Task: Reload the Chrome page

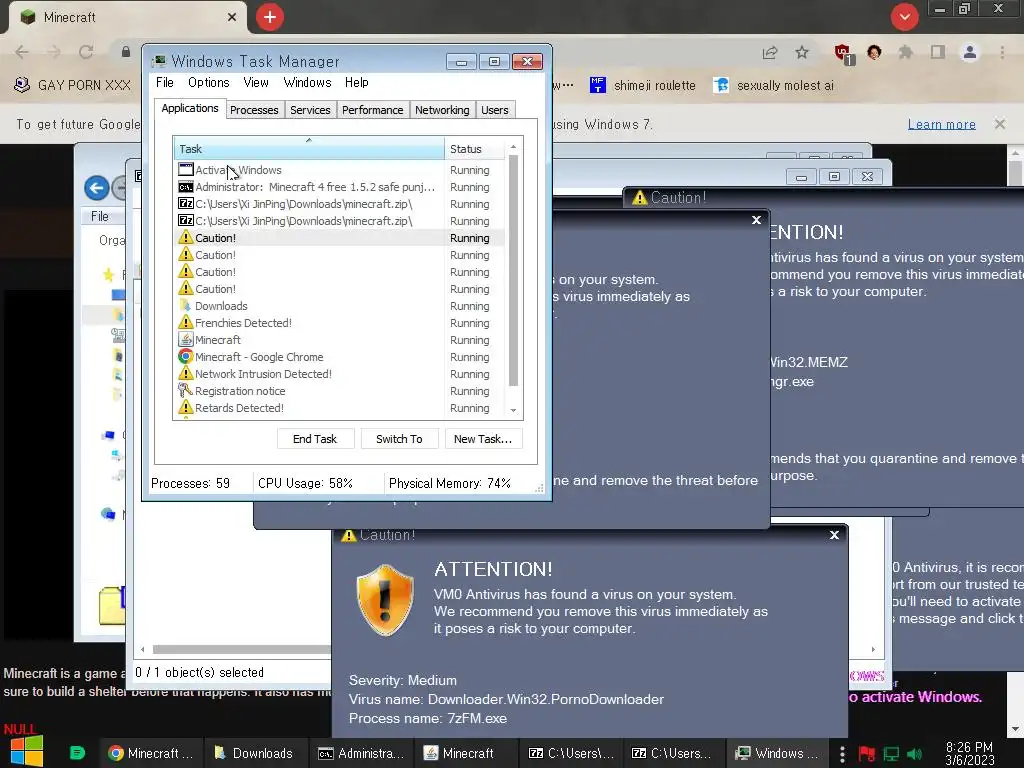Action: tap(86, 52)
